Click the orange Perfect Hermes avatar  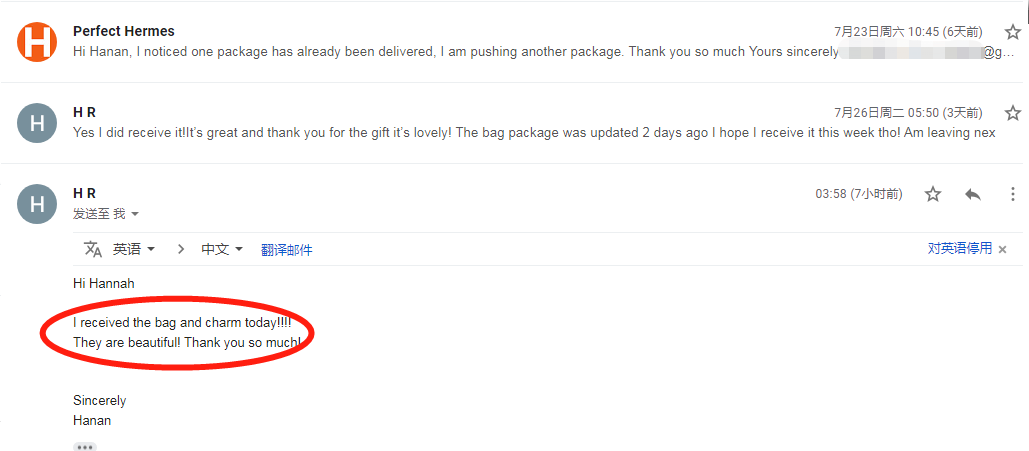37,42
